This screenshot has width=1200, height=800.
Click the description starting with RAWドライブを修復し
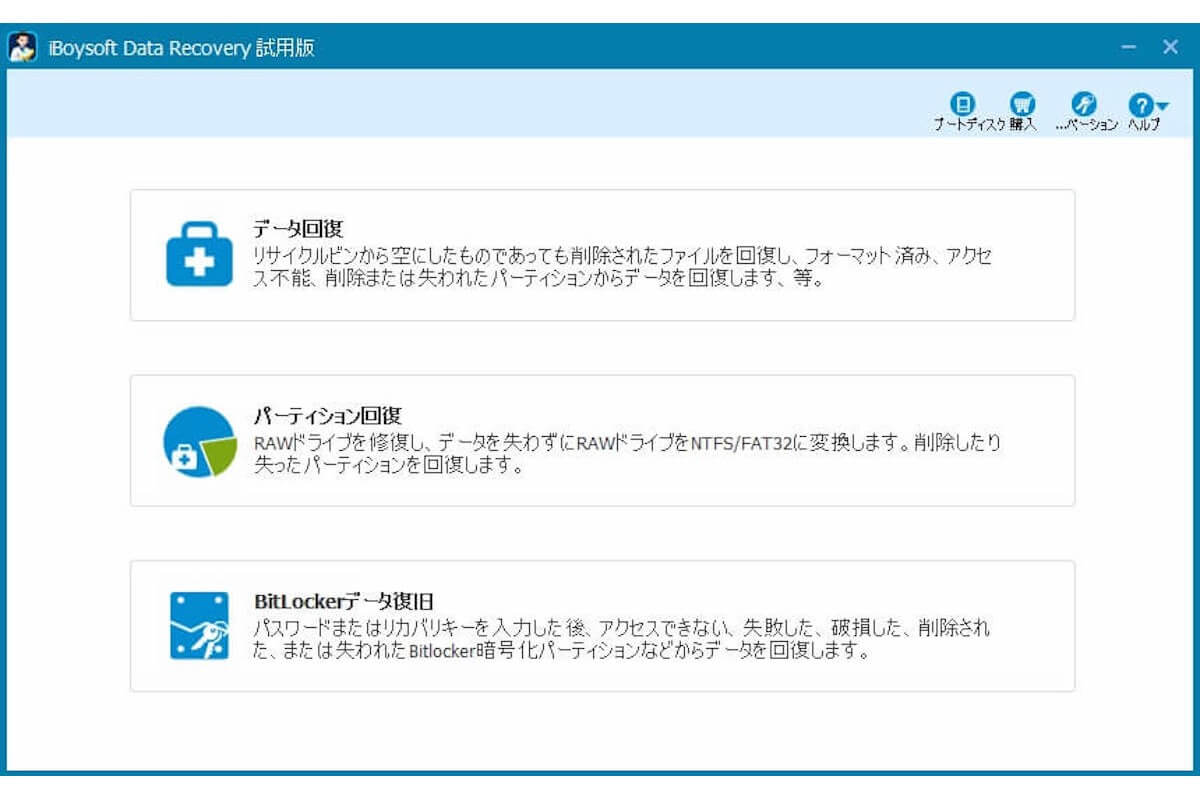[627, 453]
